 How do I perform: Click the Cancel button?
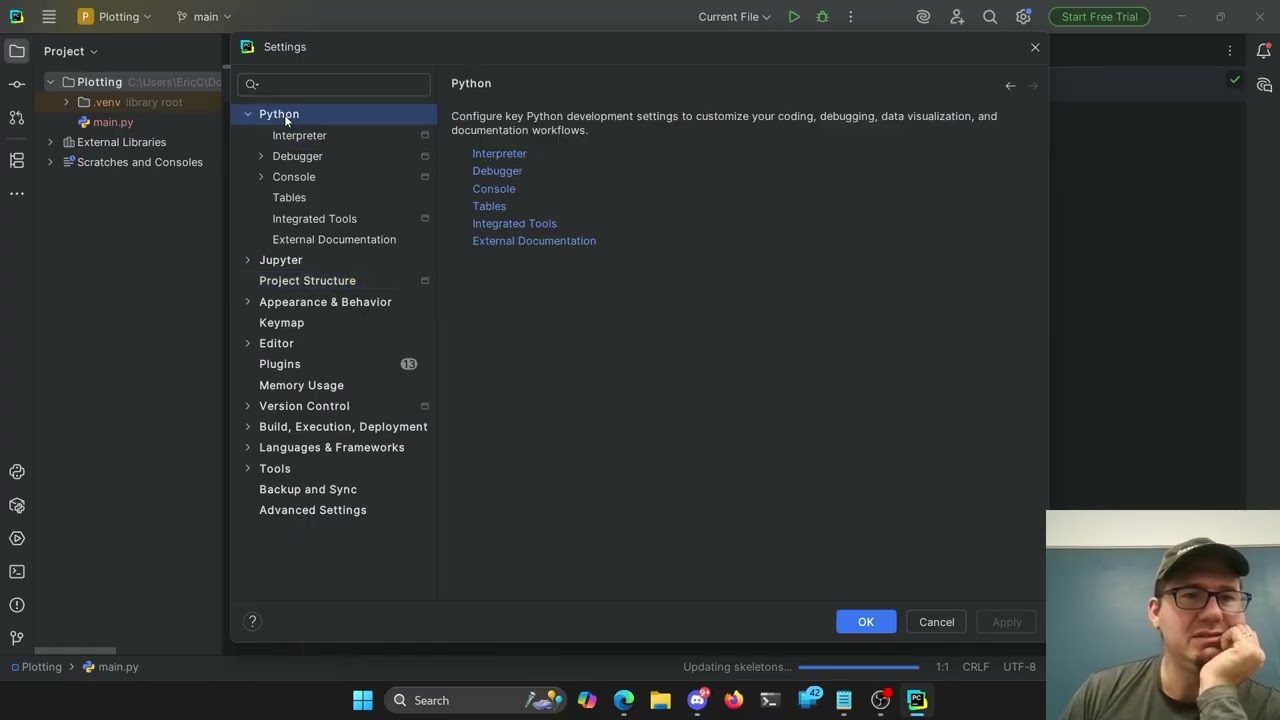point(937,622)
